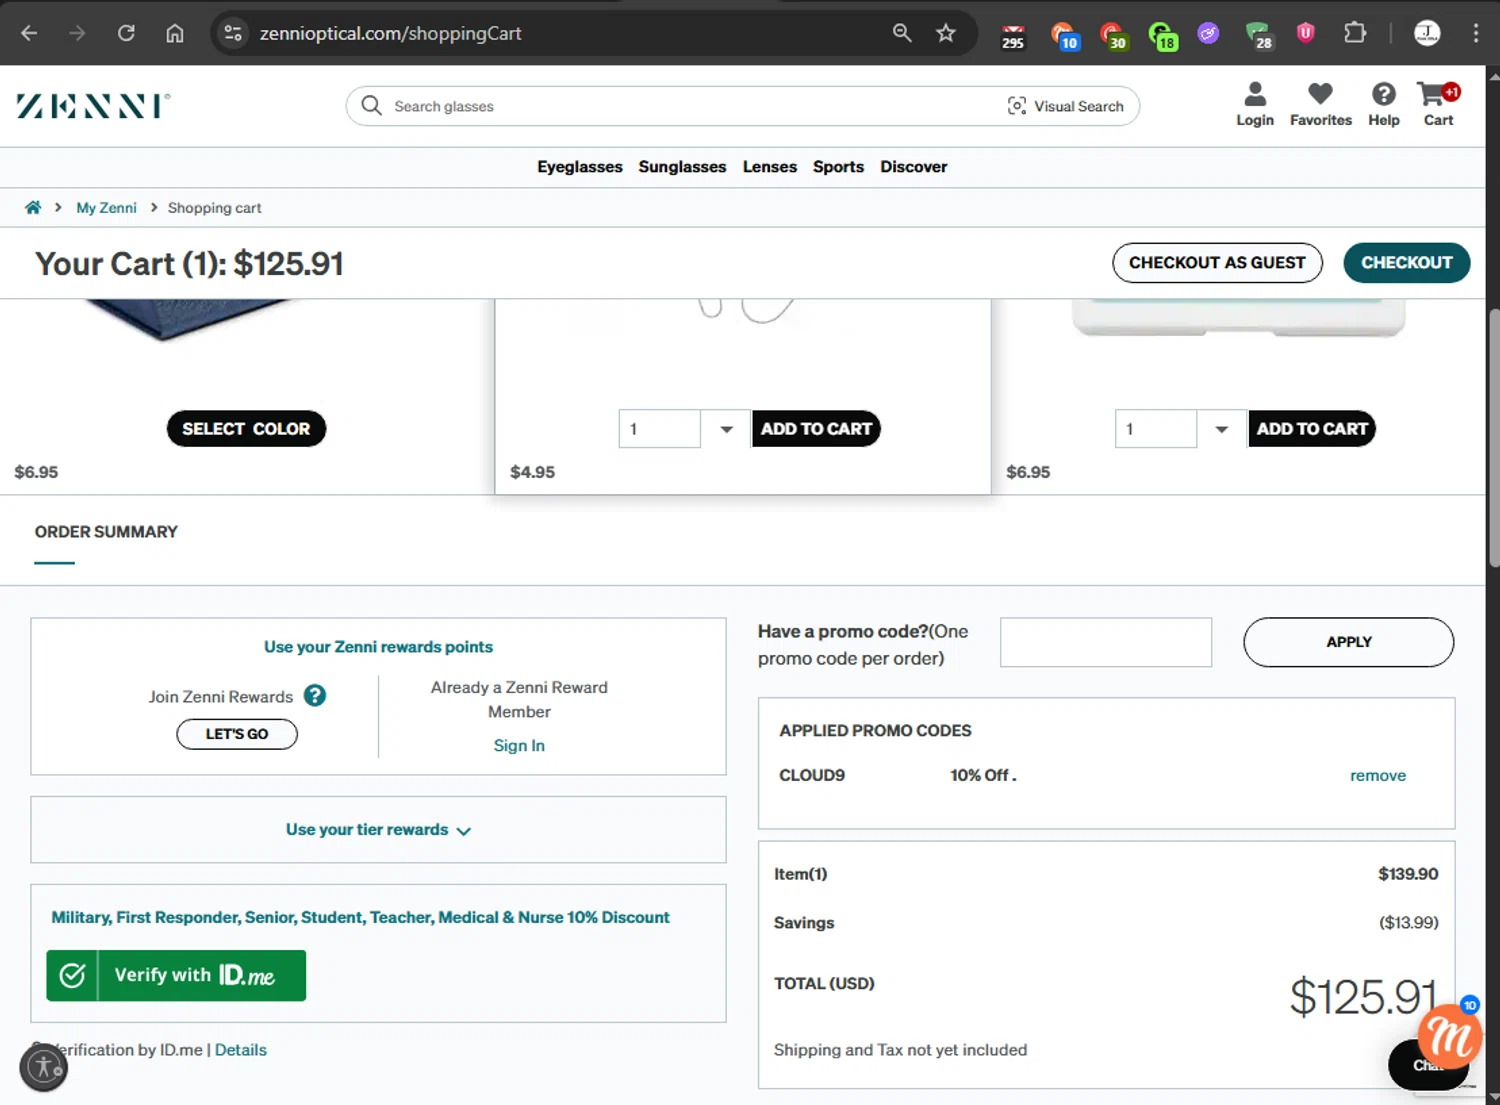Click the search magnifier icon in search bar
The height and width of the screenshot is (1105, 1500).
[371, 106]
